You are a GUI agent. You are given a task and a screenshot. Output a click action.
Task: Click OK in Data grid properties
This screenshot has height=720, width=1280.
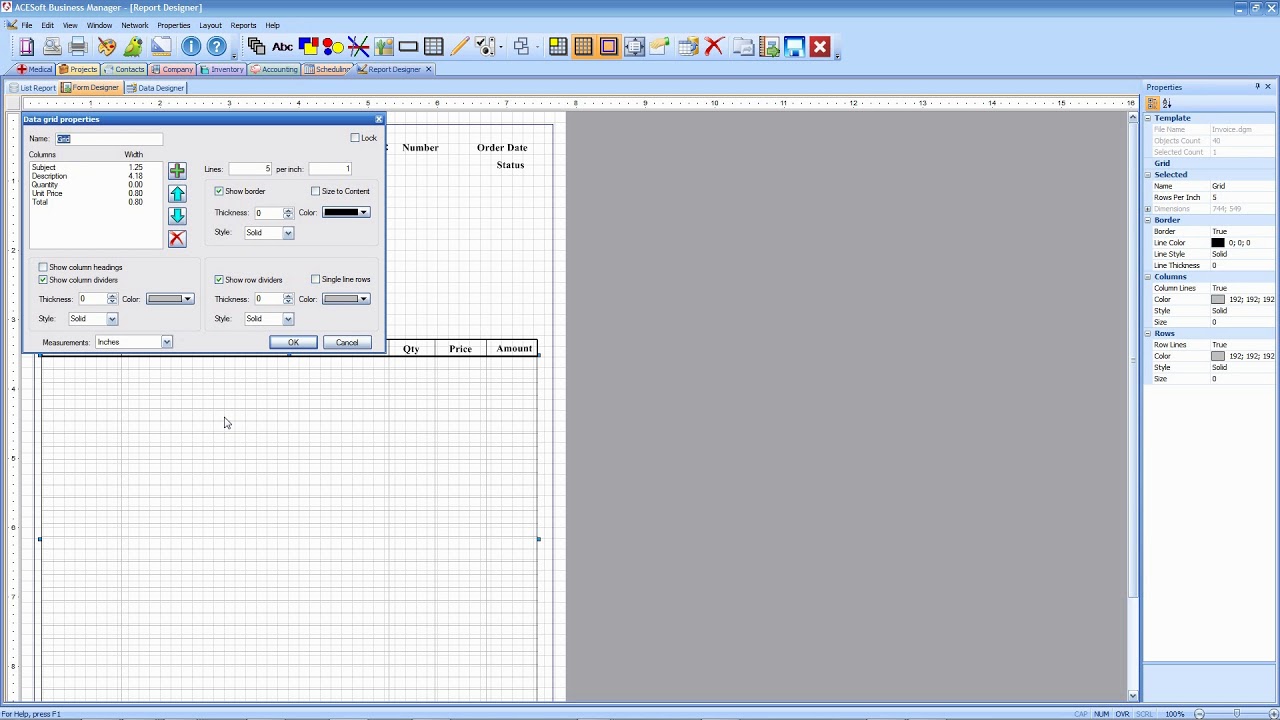point(293,343)
